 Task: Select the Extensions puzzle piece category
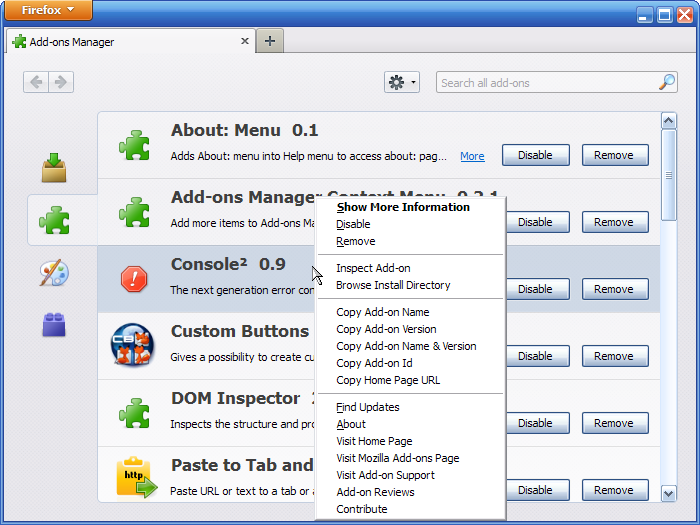click(x=54, y=220)
